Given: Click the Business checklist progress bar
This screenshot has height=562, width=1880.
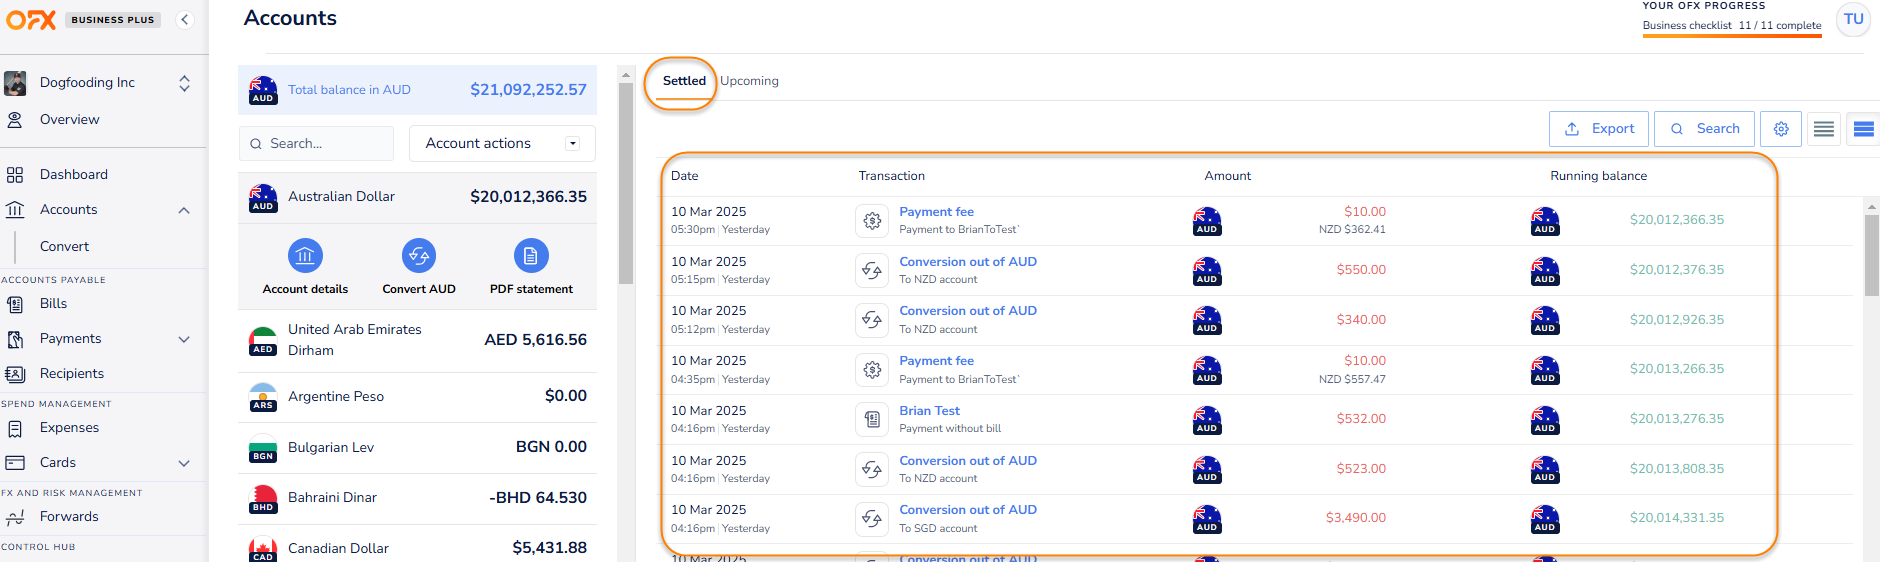Looking at the screenshot, I should 1731,35.
